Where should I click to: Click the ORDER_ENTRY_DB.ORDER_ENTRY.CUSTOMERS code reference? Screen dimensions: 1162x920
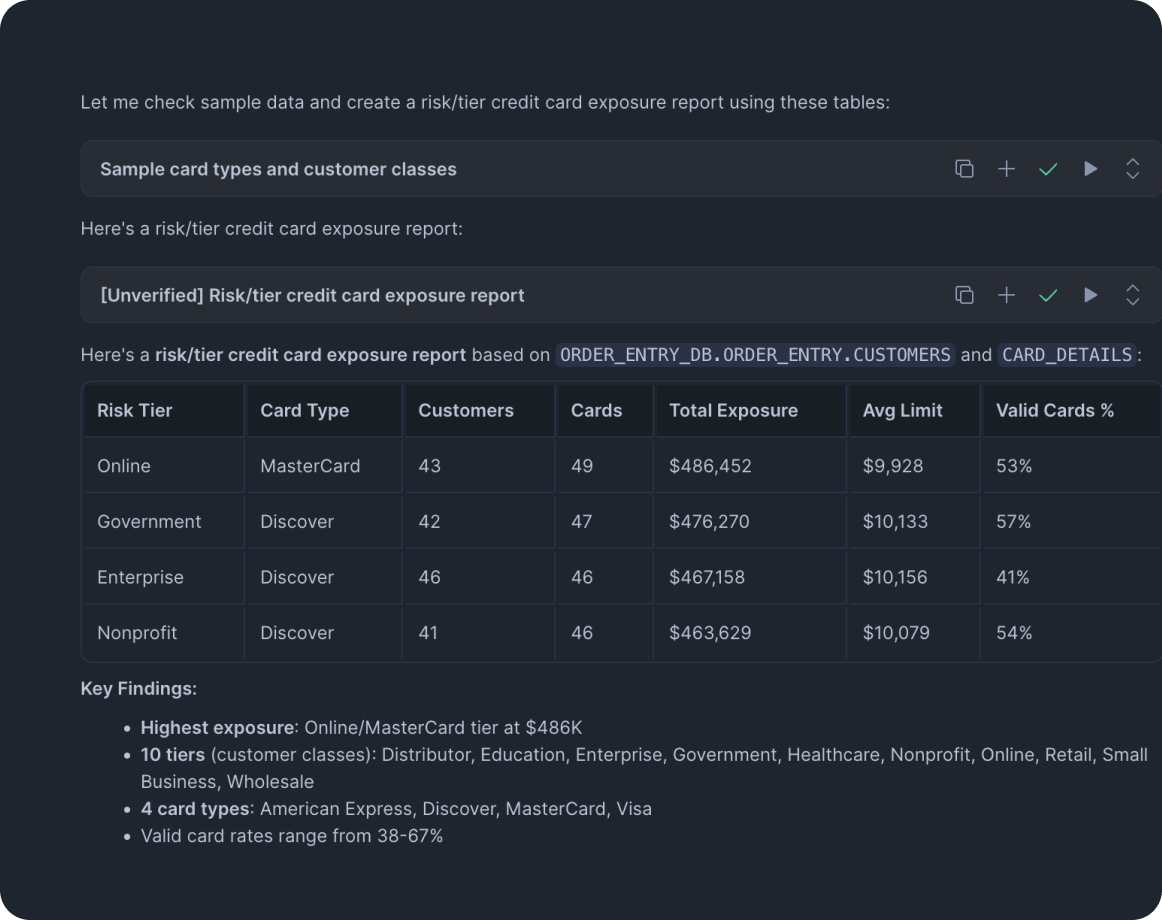coord(755,354)
